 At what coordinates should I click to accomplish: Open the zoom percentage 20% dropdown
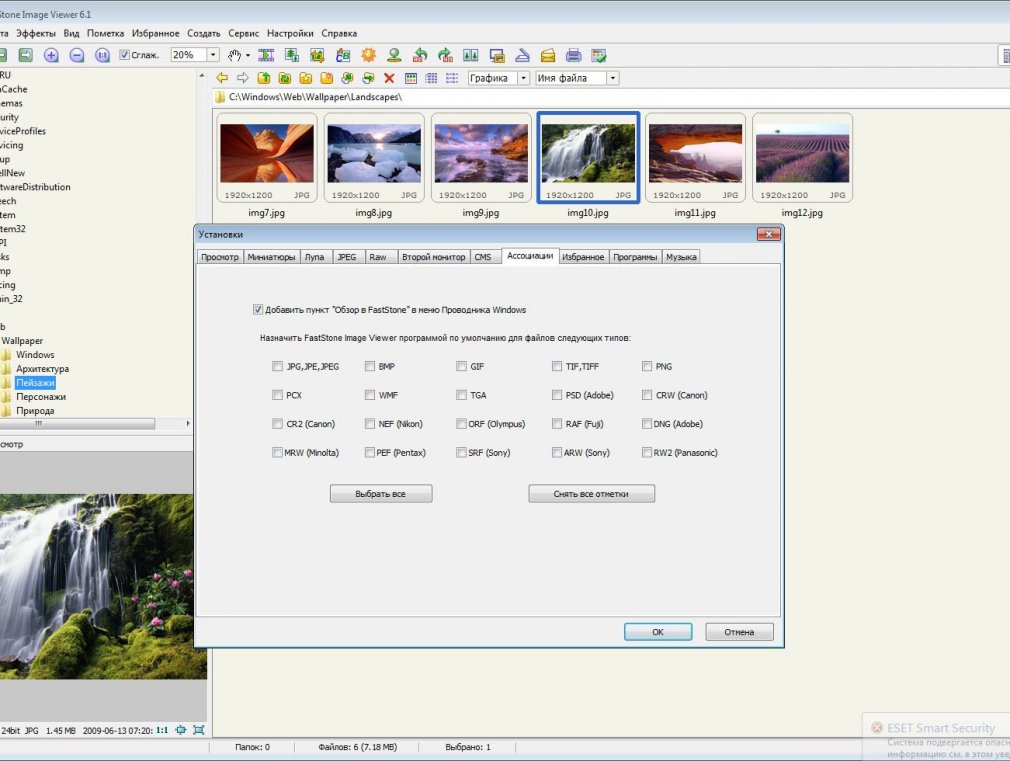(213, 55)
